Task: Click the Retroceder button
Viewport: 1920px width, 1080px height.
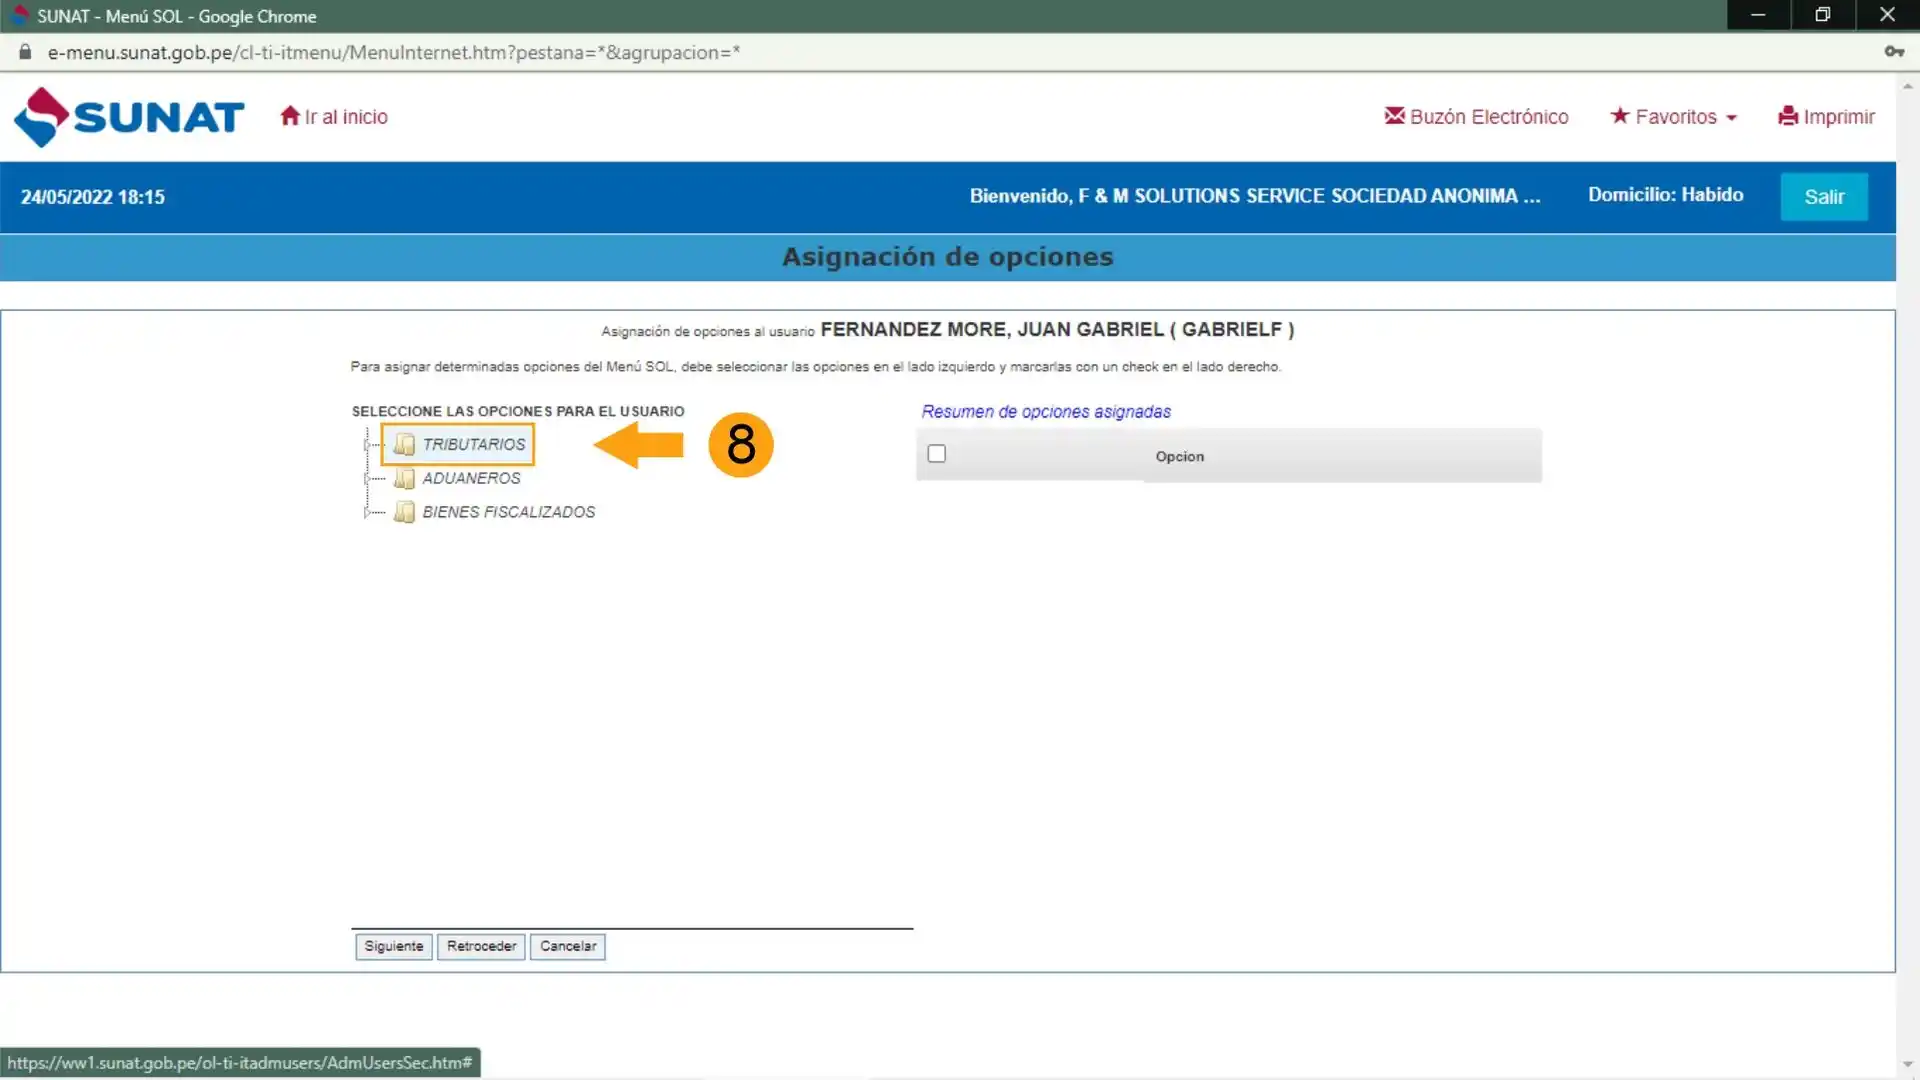Action: [x=481, y=946]
